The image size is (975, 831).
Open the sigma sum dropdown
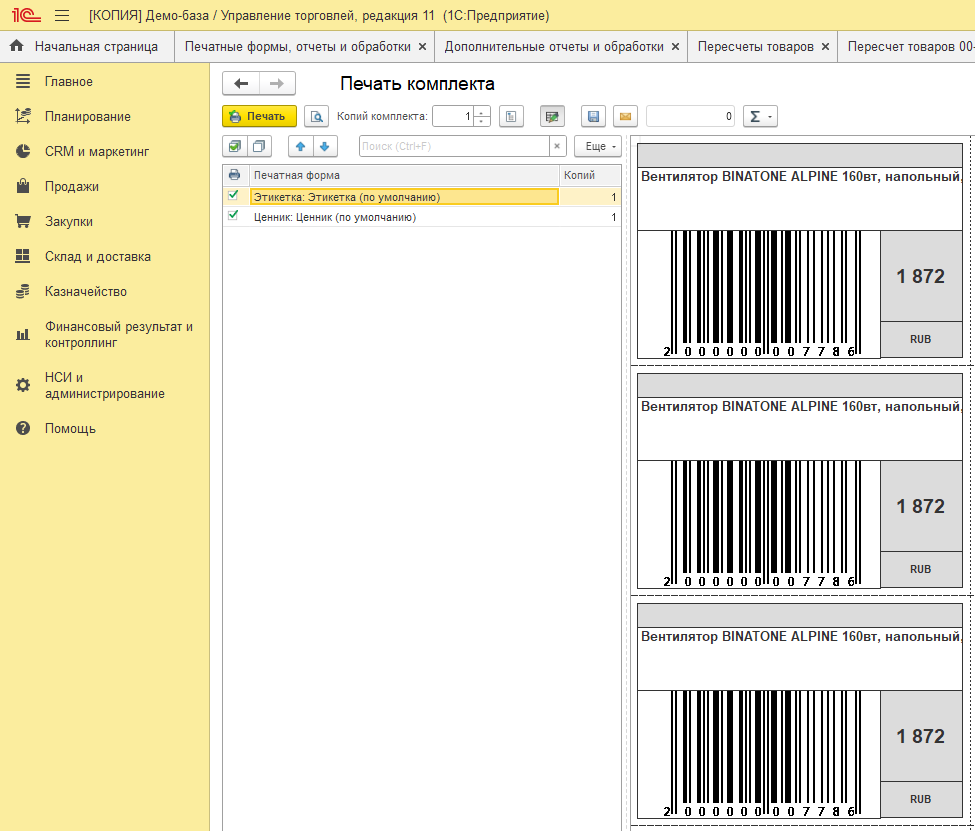tap(760, 116)
